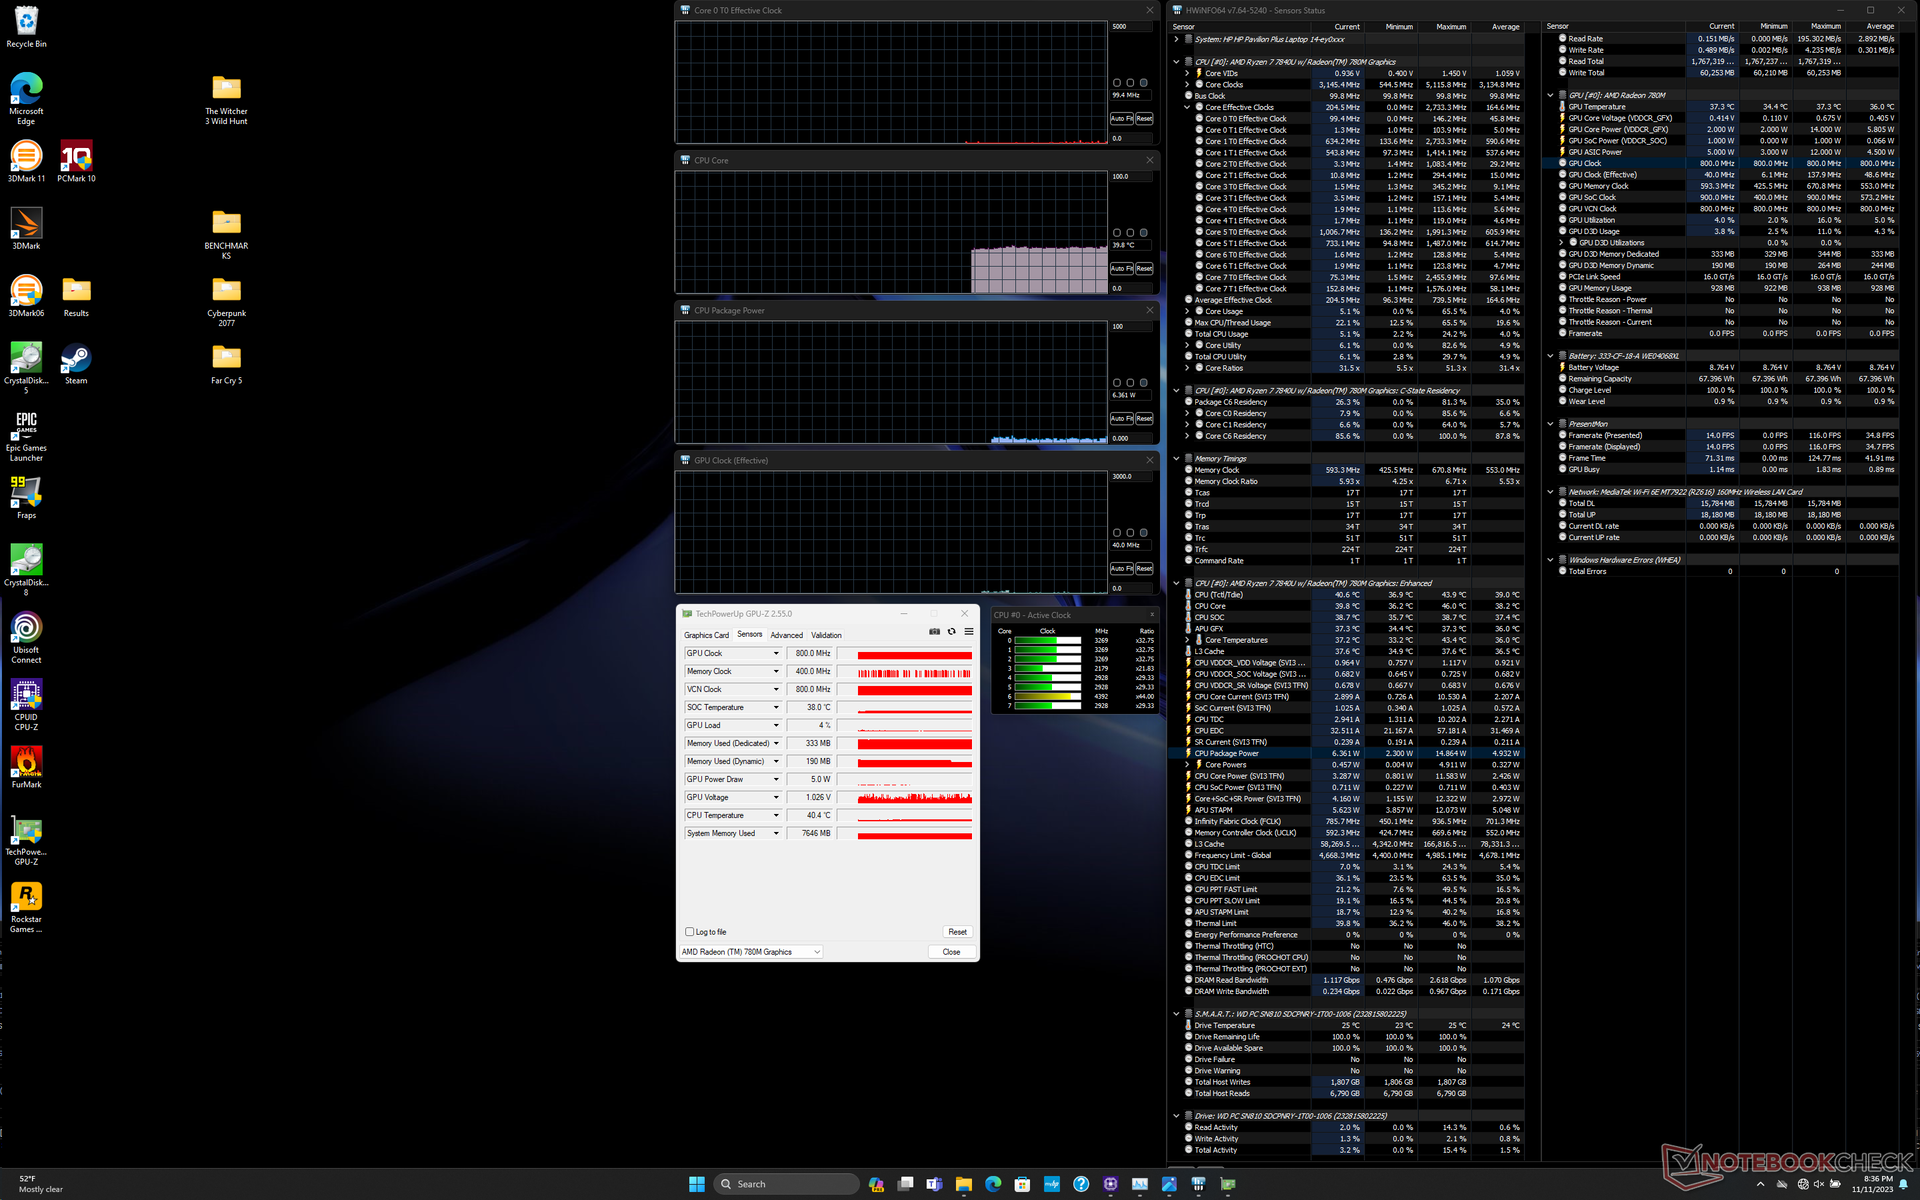Open the BENCHMARKS folder on desktop
This screenshot has width=1920, height=1200.
pos(226,233)
